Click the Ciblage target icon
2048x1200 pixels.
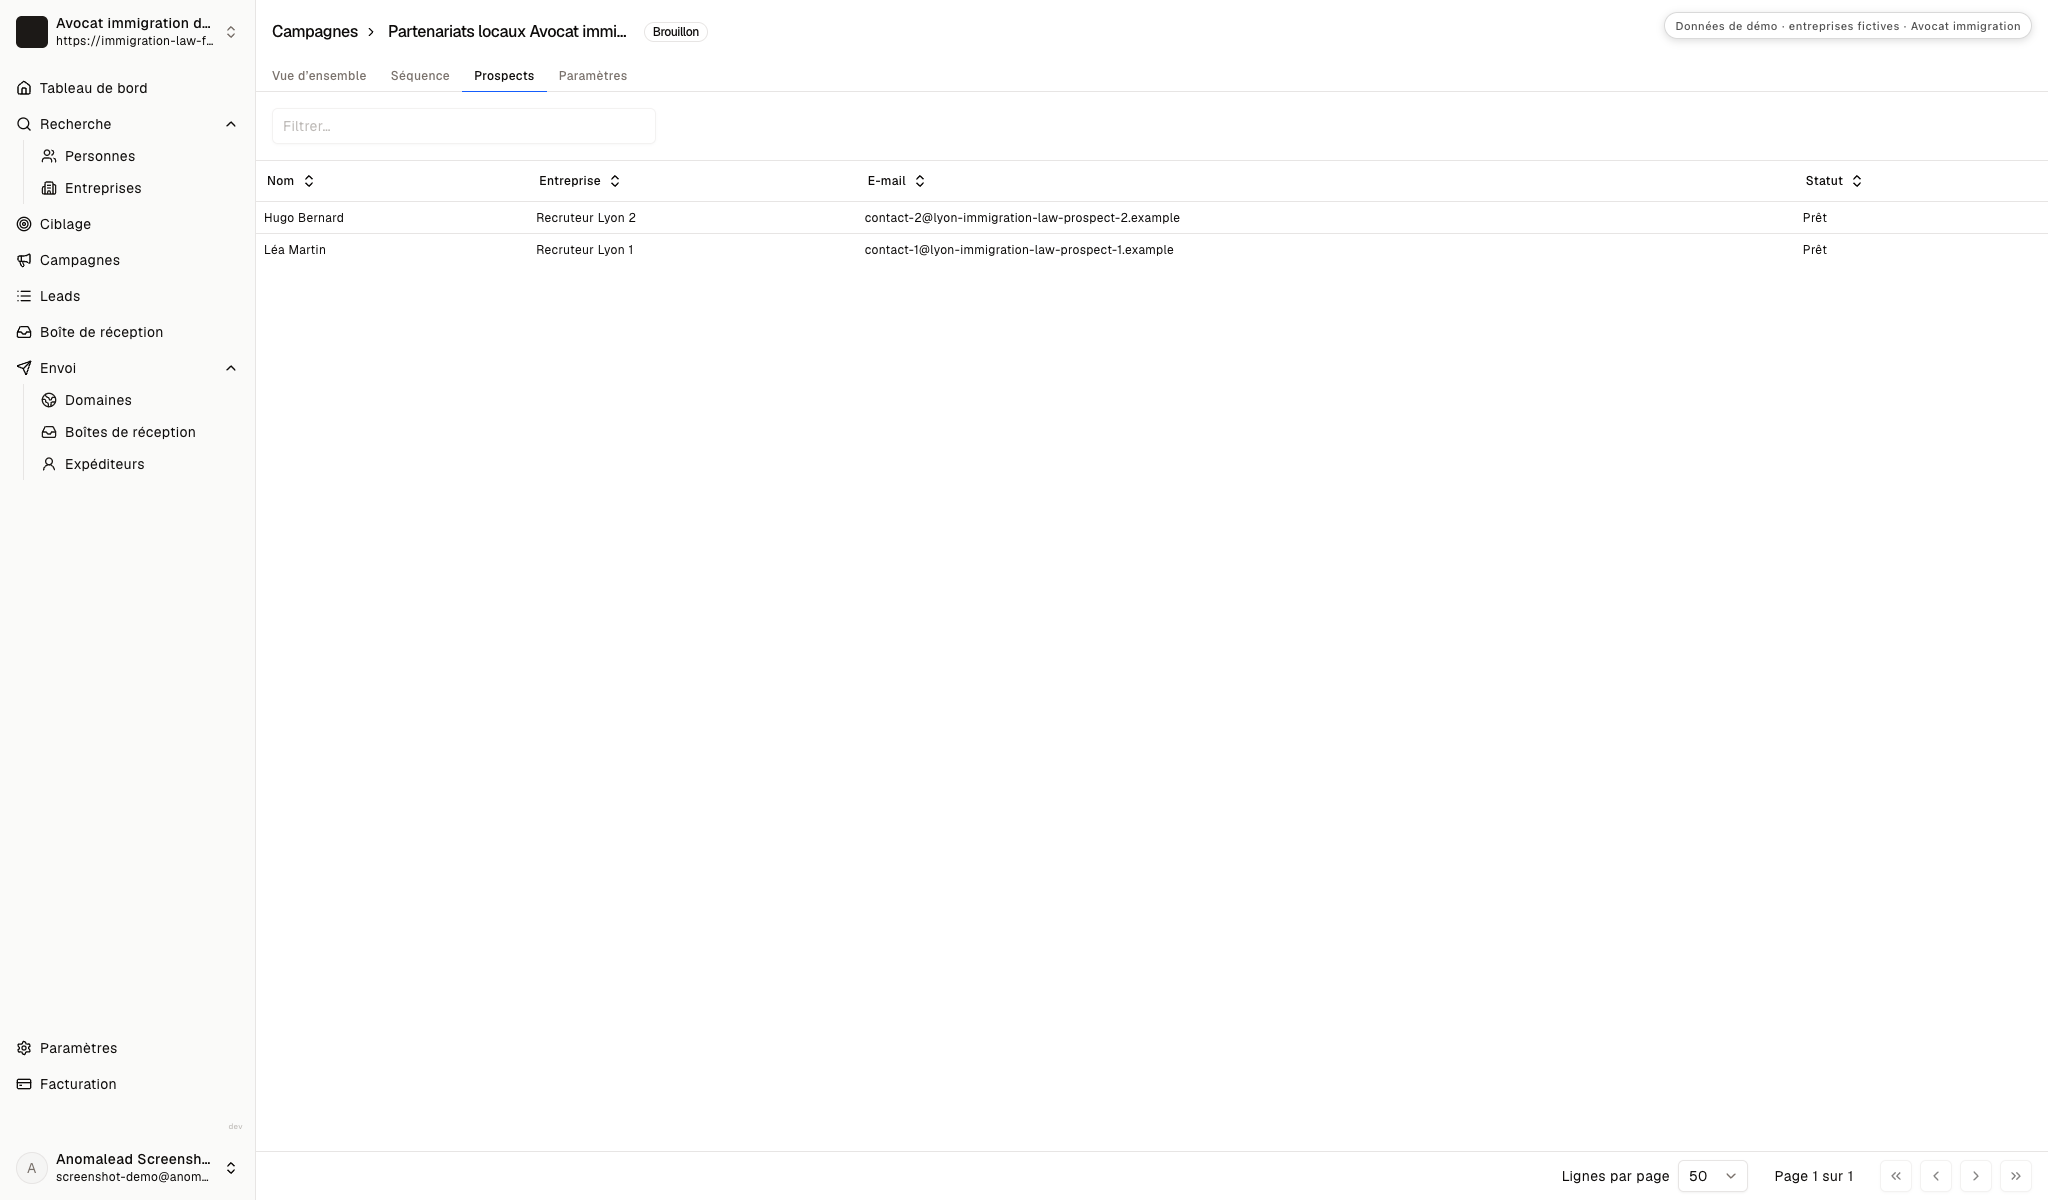click(24, 224)
